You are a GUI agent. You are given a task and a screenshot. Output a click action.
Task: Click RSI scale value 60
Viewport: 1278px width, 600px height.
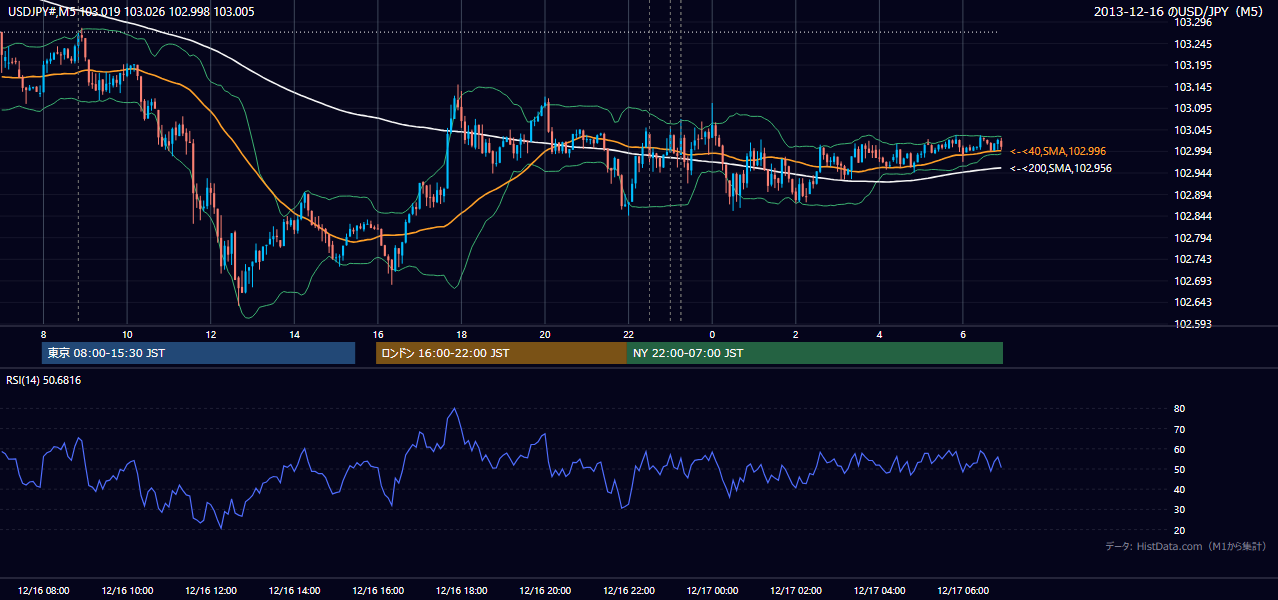[x=1180, y=449]
